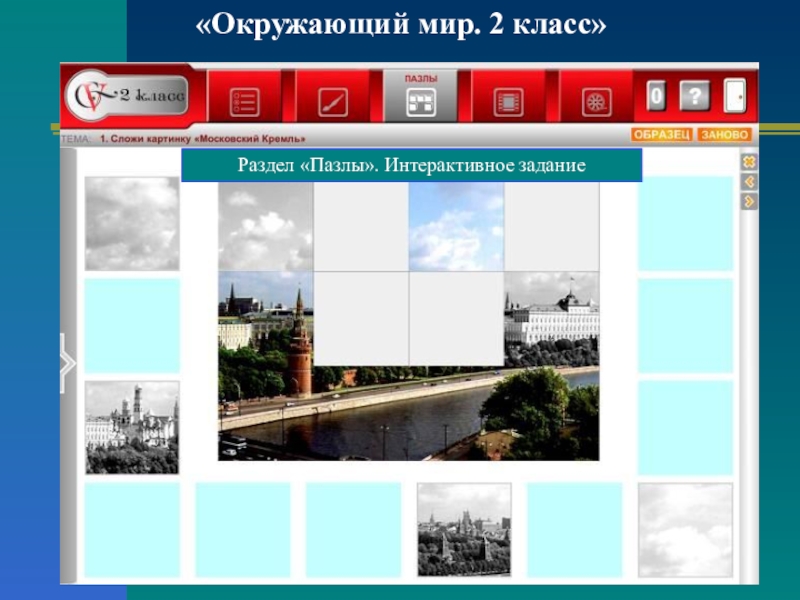Pick the grey clouds piece in left column

click(132, 223)
